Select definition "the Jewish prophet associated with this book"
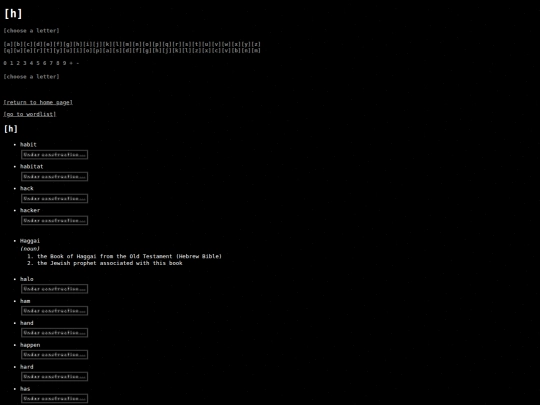Viewport: 540px width, 405px height. pos(110,263)
